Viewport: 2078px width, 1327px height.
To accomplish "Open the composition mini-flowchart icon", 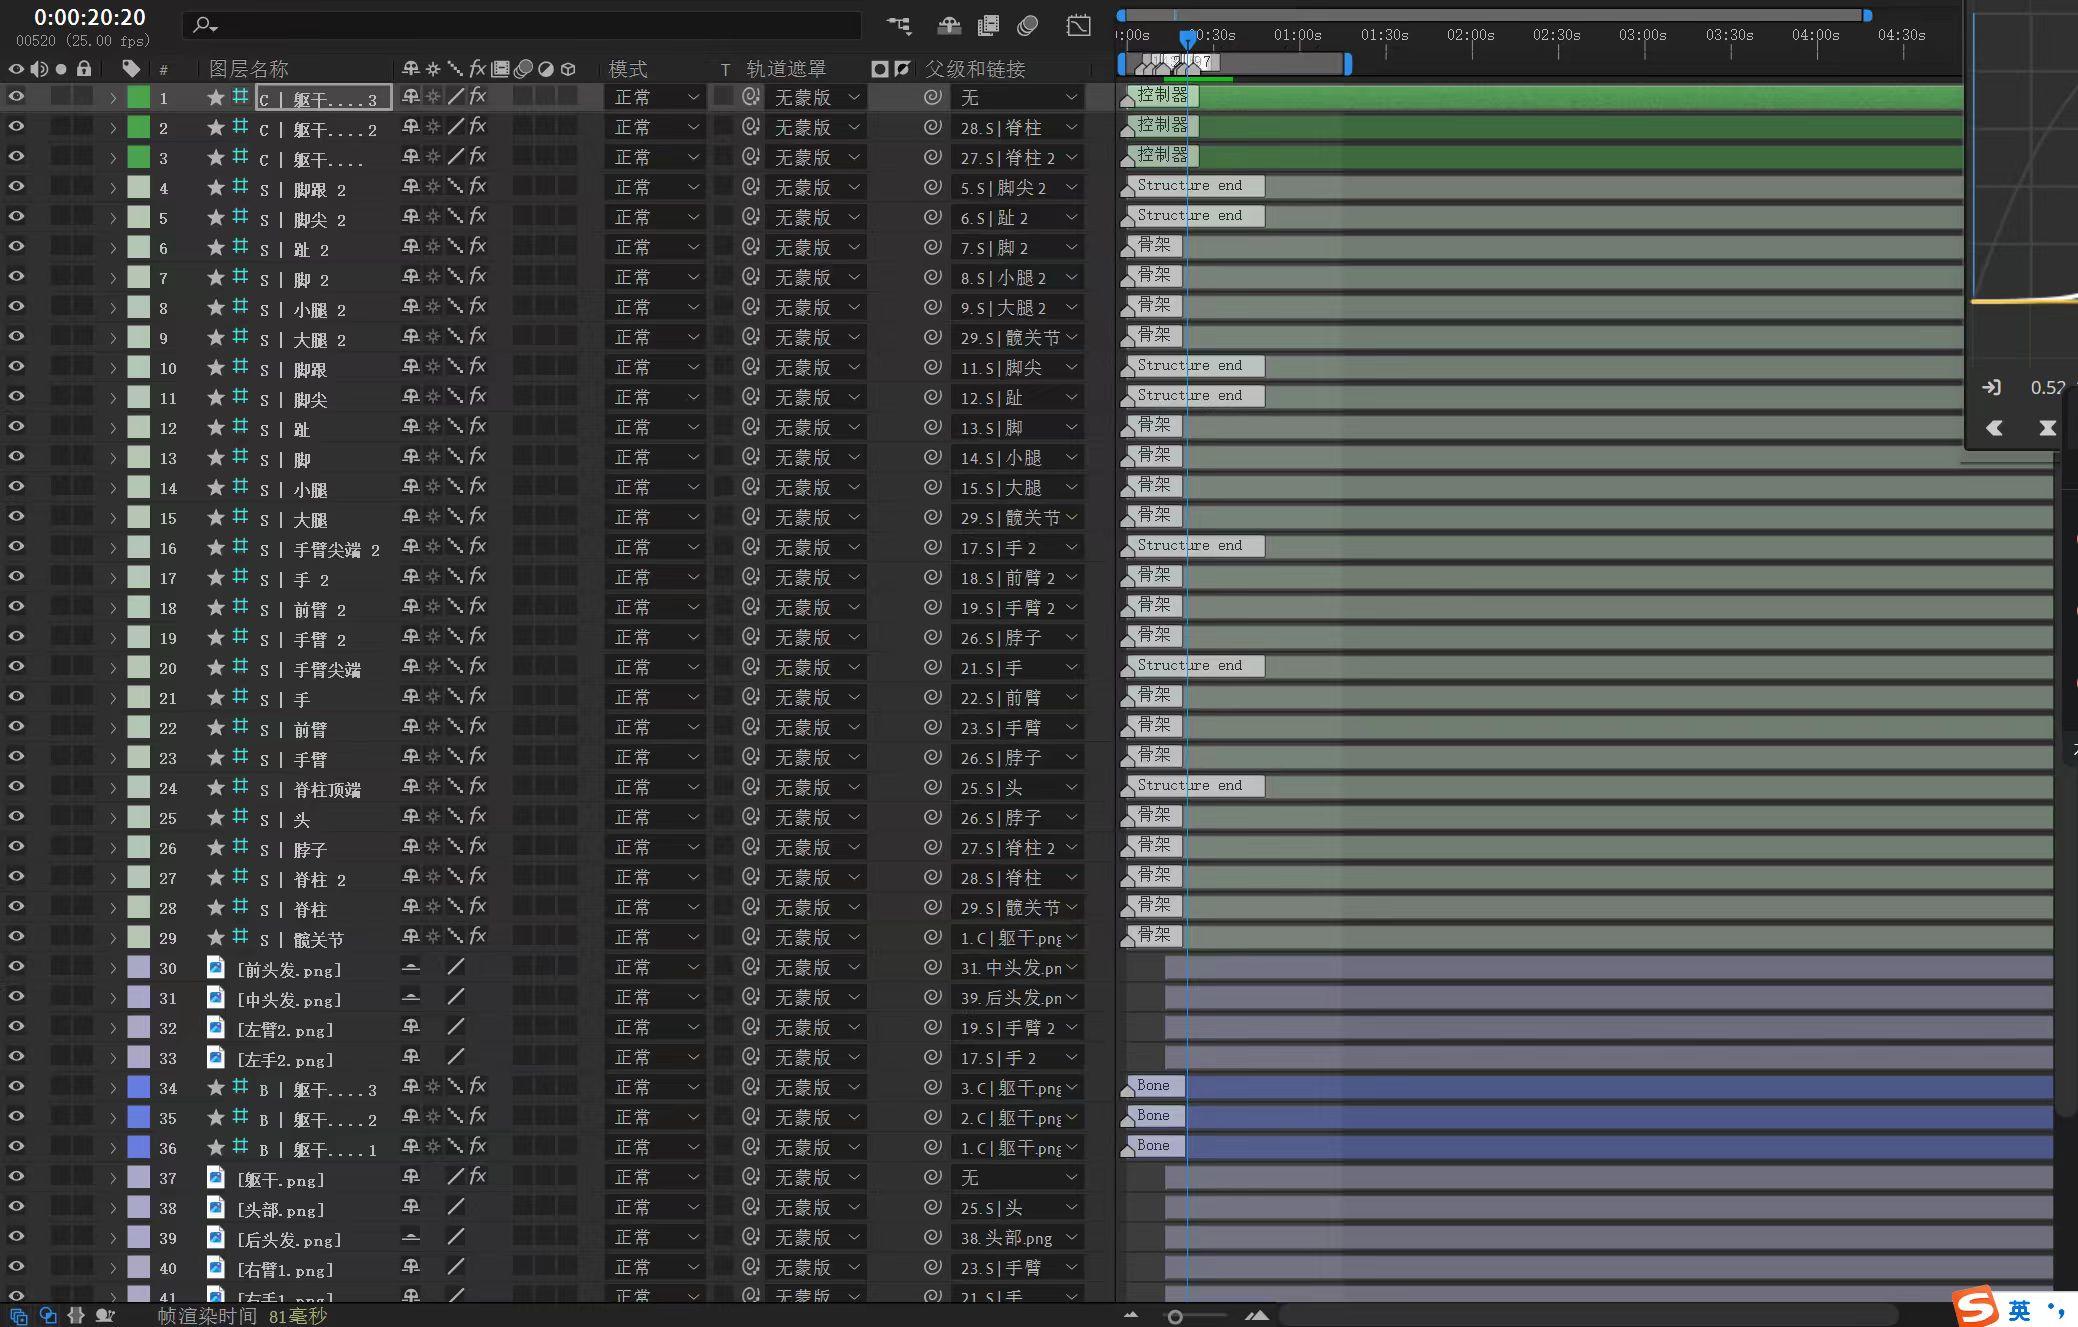I will (899, 26).
